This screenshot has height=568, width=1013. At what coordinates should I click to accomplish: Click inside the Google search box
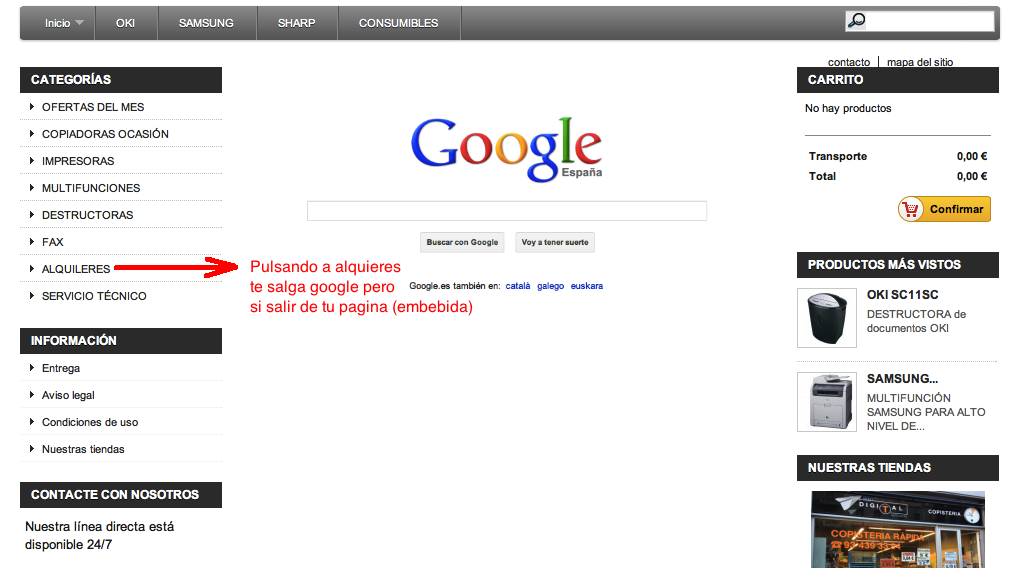[x=507, y=211]
